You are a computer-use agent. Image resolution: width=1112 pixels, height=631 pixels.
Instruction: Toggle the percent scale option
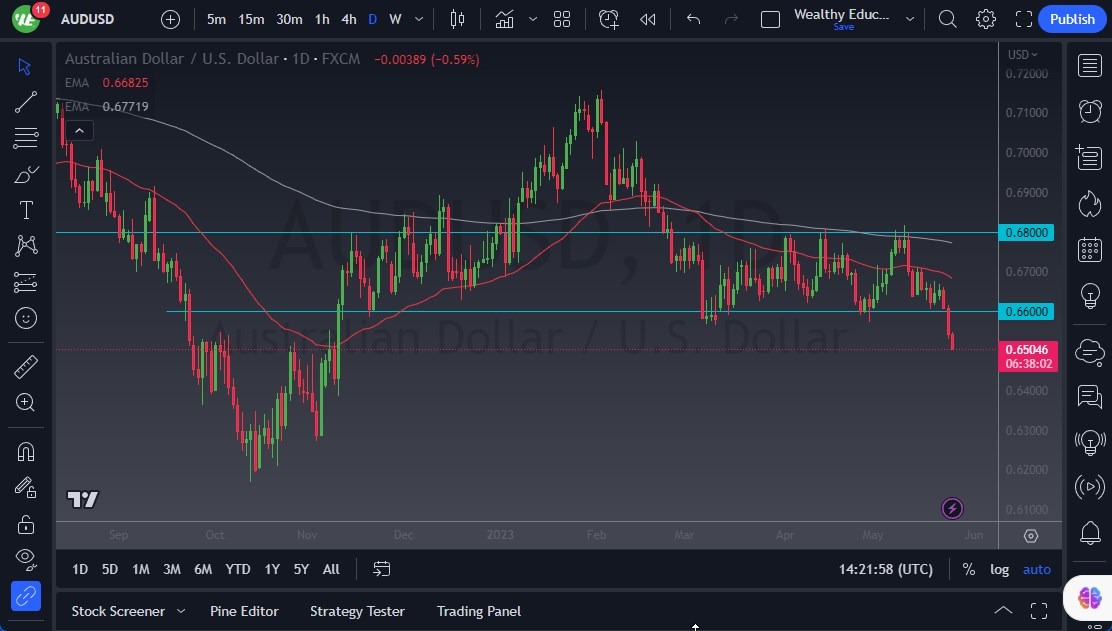point(968,569)
